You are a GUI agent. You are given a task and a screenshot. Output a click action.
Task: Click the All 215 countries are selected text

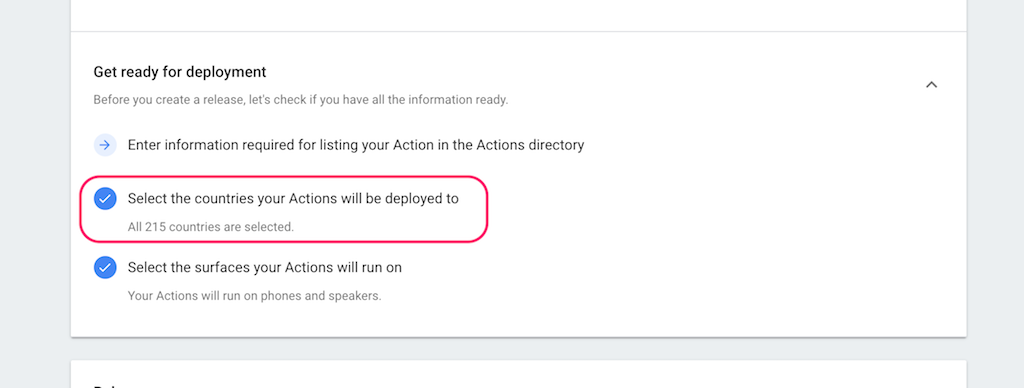[x=211, y=227]
